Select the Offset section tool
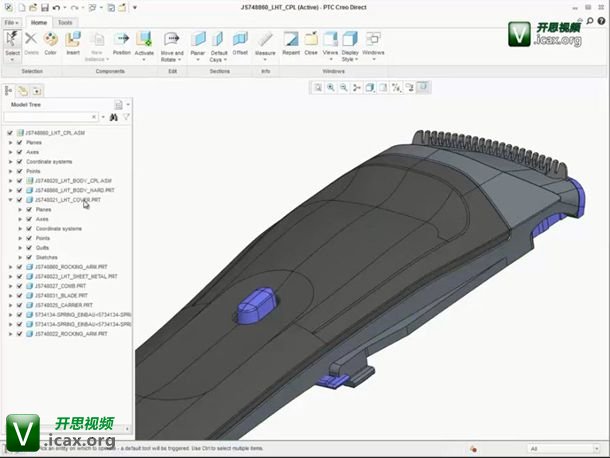 pyautogui.click(x=240, y=42)
